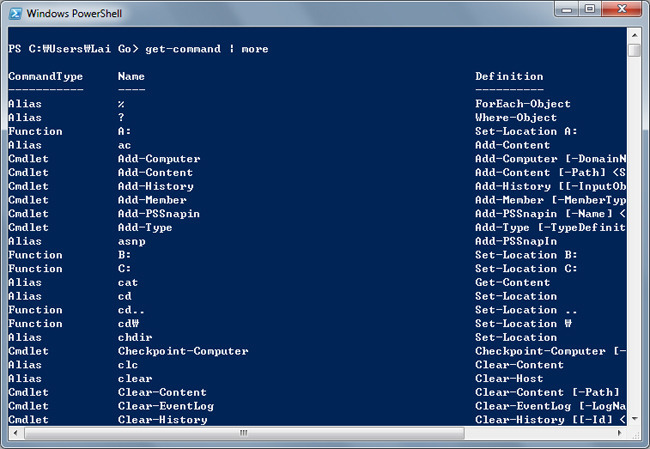
Task: Maximize the Windows PowerShell window
Action: pos(590,9)
